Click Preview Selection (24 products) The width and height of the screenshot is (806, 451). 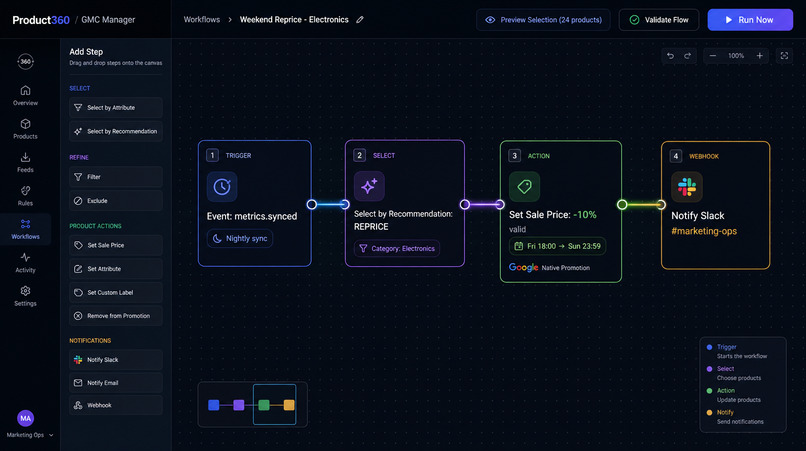(x=543, y=20)
